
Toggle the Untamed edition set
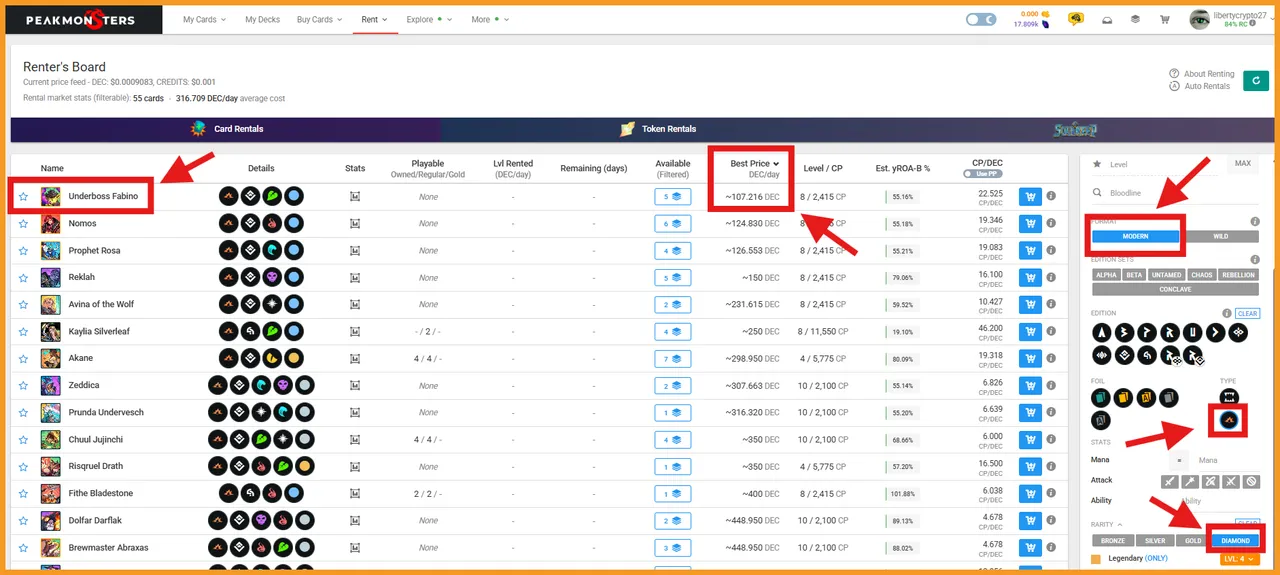coord(1167,274)
